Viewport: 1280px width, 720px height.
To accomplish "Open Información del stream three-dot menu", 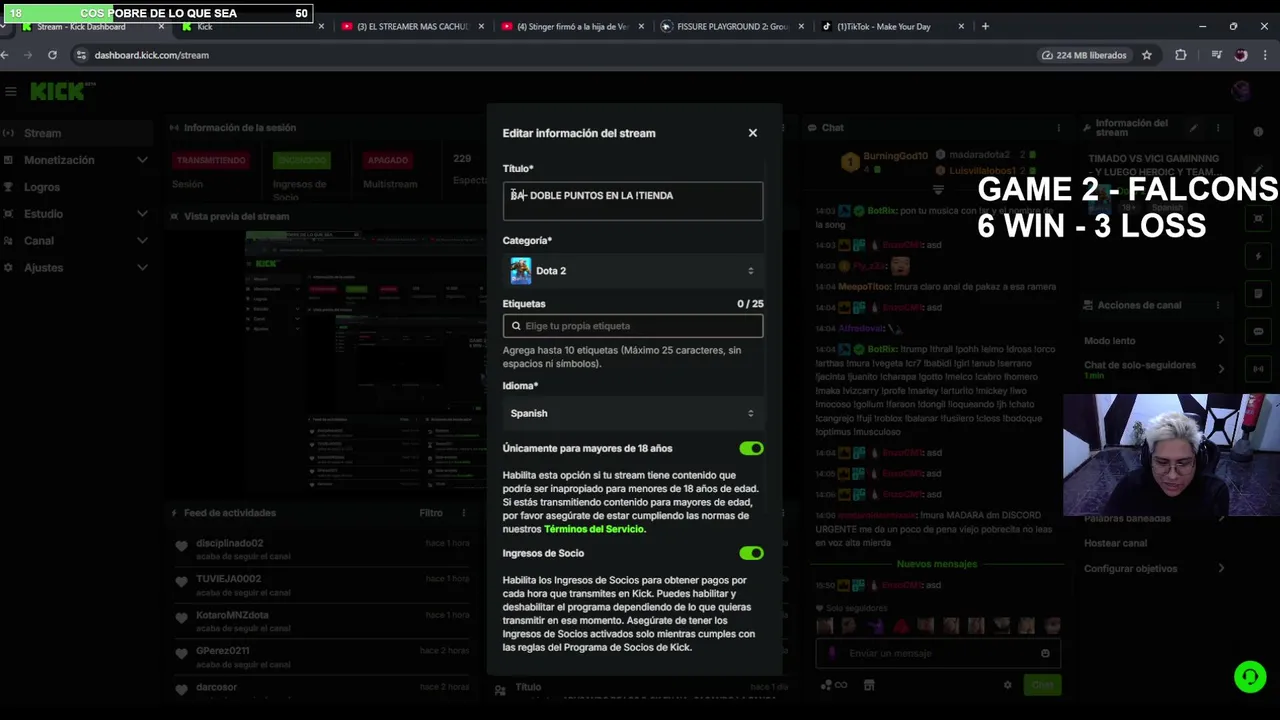I will pyautogui.click(x=1218, y=128).
